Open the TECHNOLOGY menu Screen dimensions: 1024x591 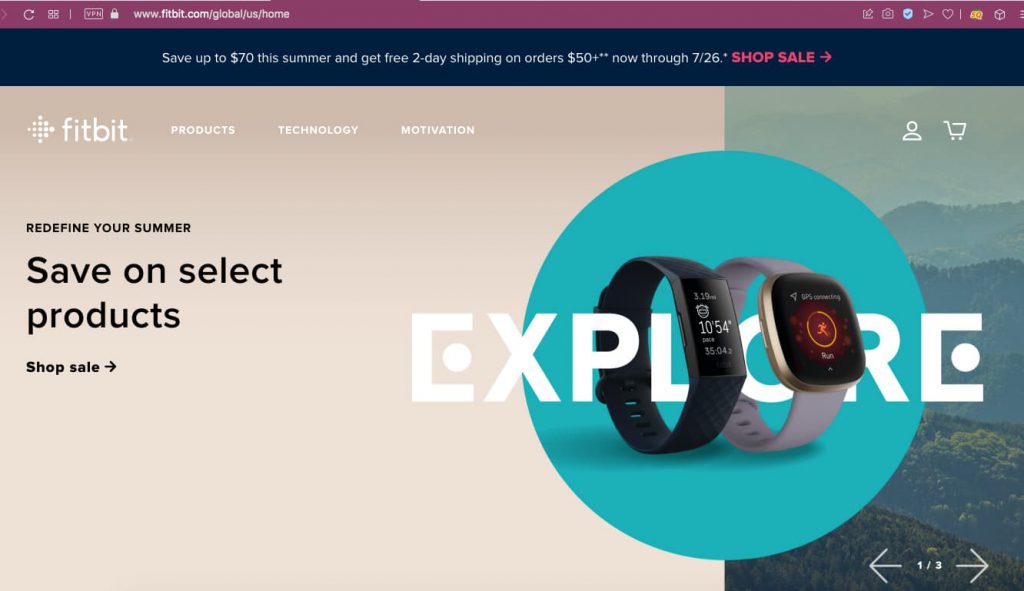pyautogui.click(x=318, y=130)
